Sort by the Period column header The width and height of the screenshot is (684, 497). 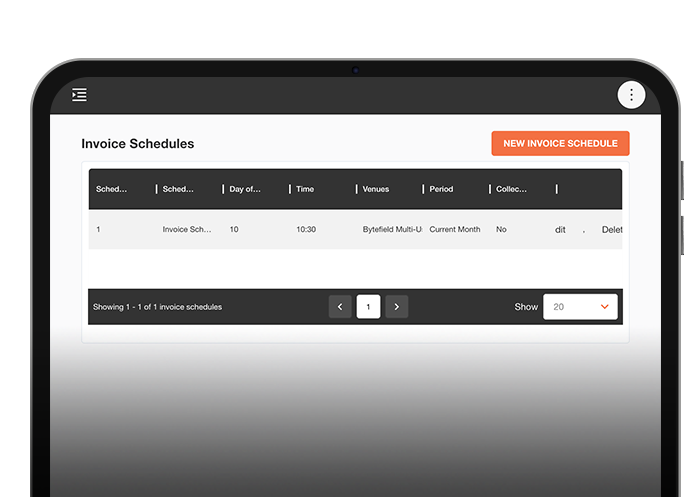click(x=441, y=189)
